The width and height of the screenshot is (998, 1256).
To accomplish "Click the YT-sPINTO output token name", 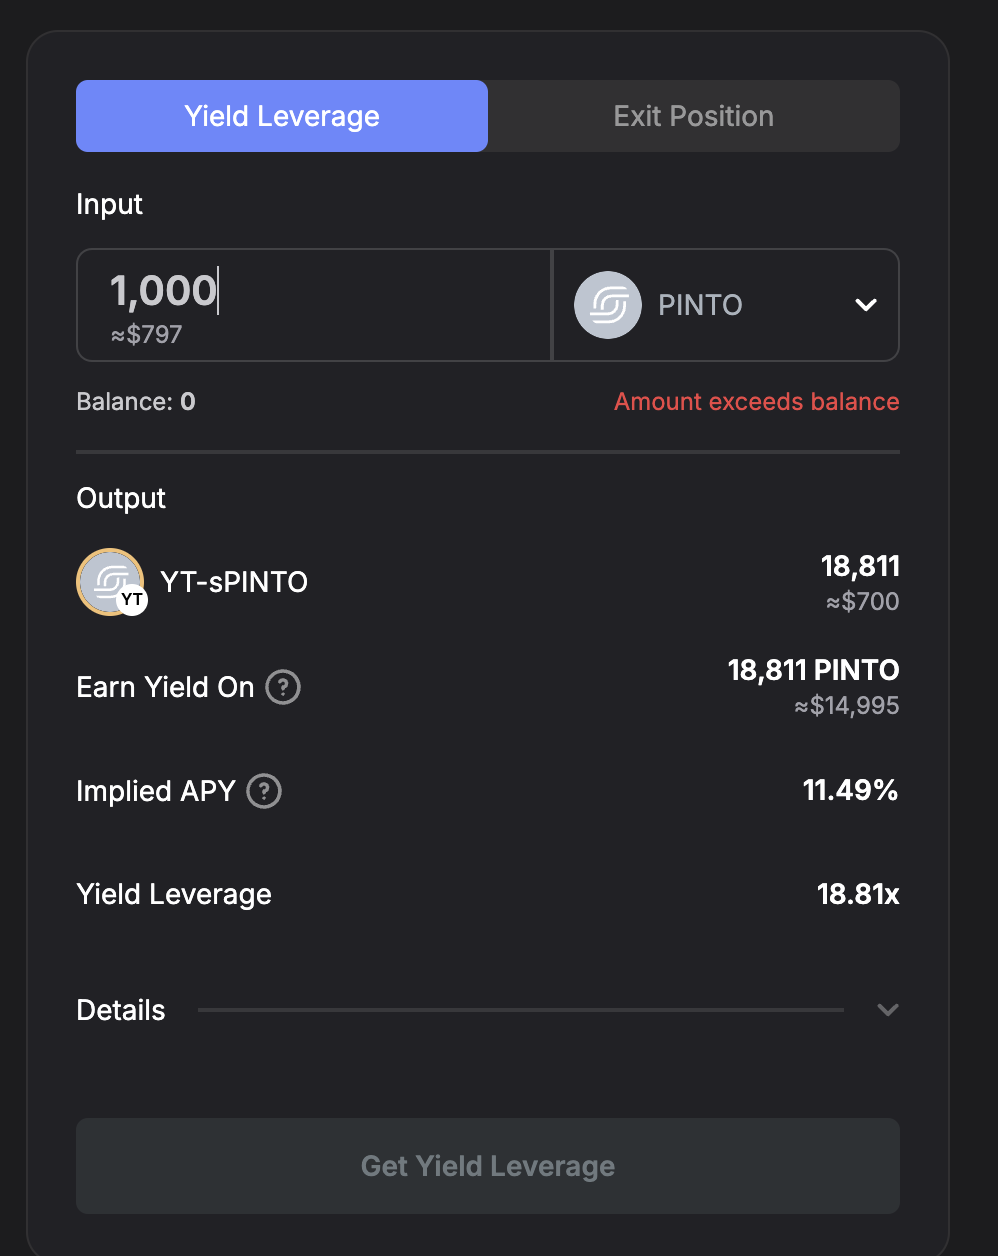I will [234, 582].
